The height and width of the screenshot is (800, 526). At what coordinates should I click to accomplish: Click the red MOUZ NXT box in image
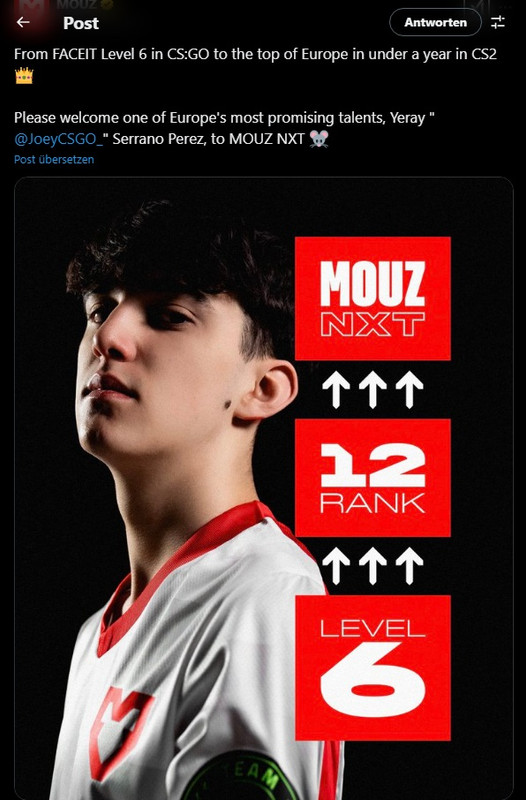coord(373,298)
